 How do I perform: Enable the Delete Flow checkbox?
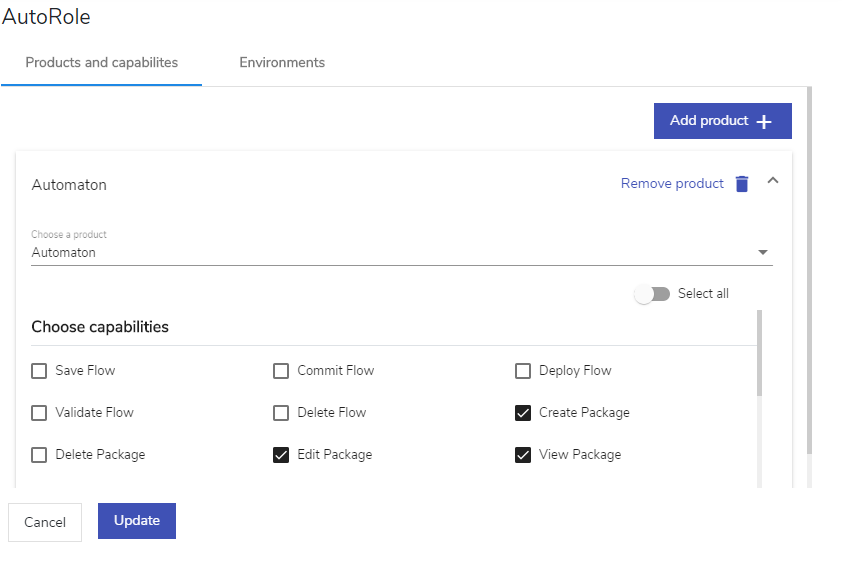pyautogui.click(x=281, y=413)
